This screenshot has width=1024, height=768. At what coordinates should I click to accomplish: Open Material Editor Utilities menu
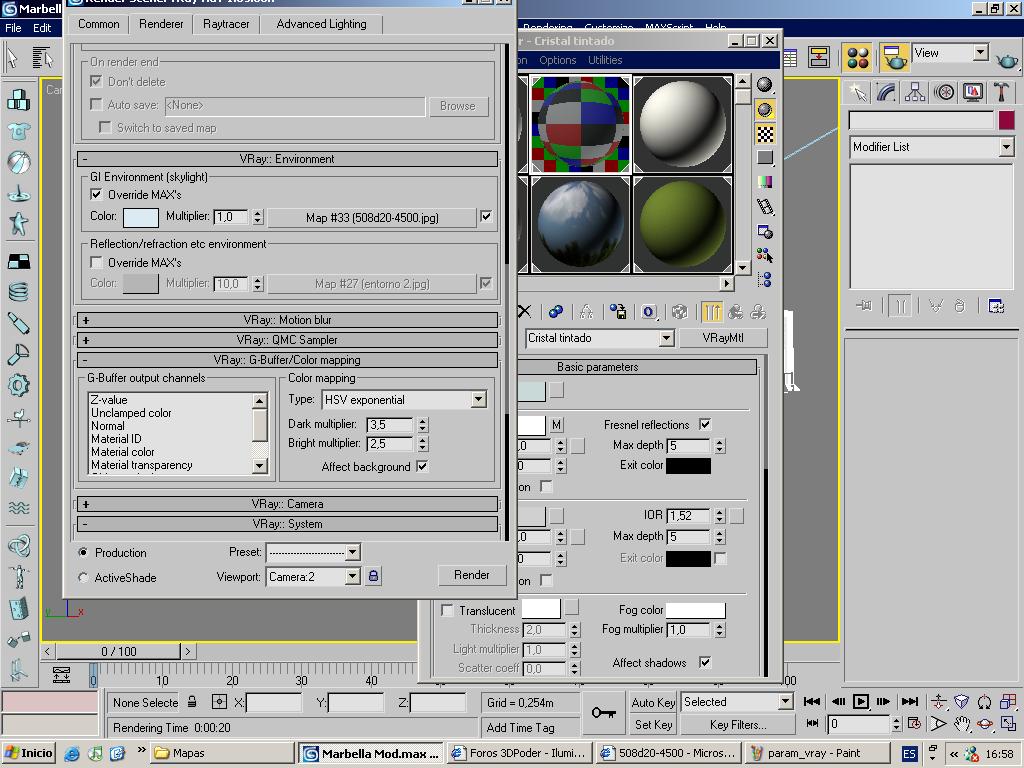[x=605, y=60]
